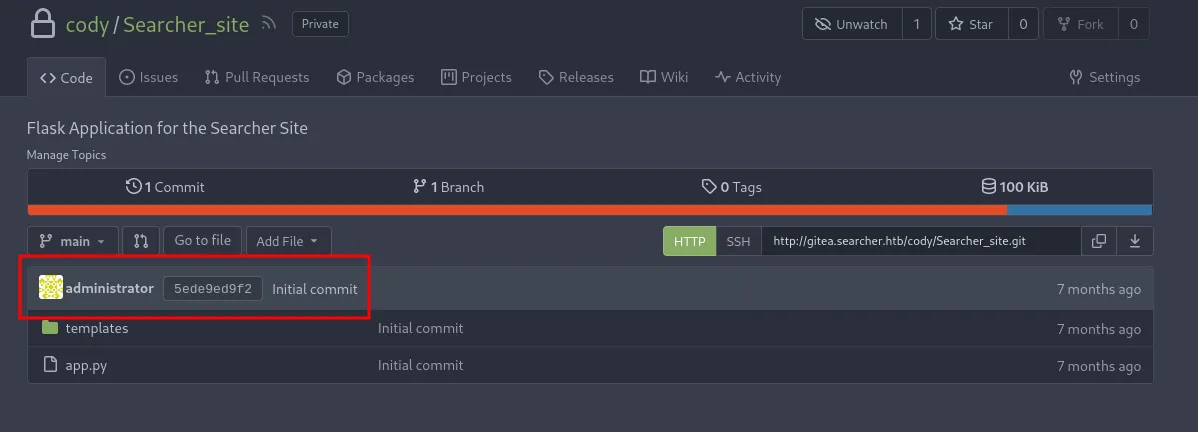Click the Go to file button
The height and width of the screenshot is (432, 1198).
pyautogui.click(x=202, y=241)
